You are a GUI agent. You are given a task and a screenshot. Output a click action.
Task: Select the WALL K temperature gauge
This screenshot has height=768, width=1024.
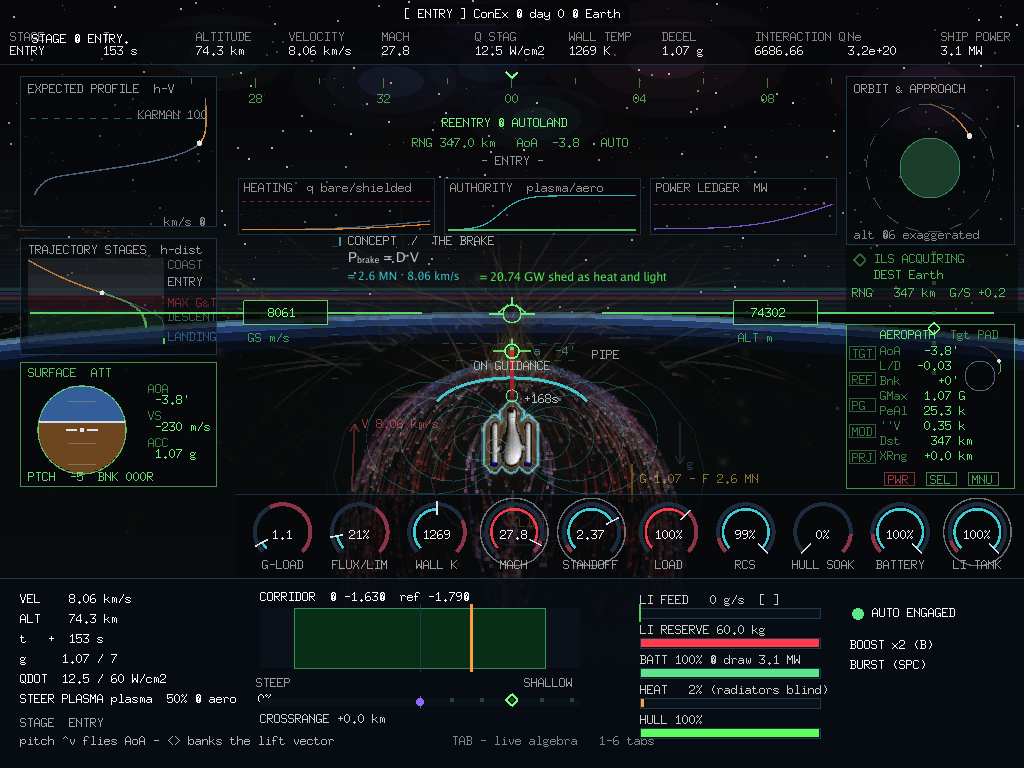click(436, 532)
